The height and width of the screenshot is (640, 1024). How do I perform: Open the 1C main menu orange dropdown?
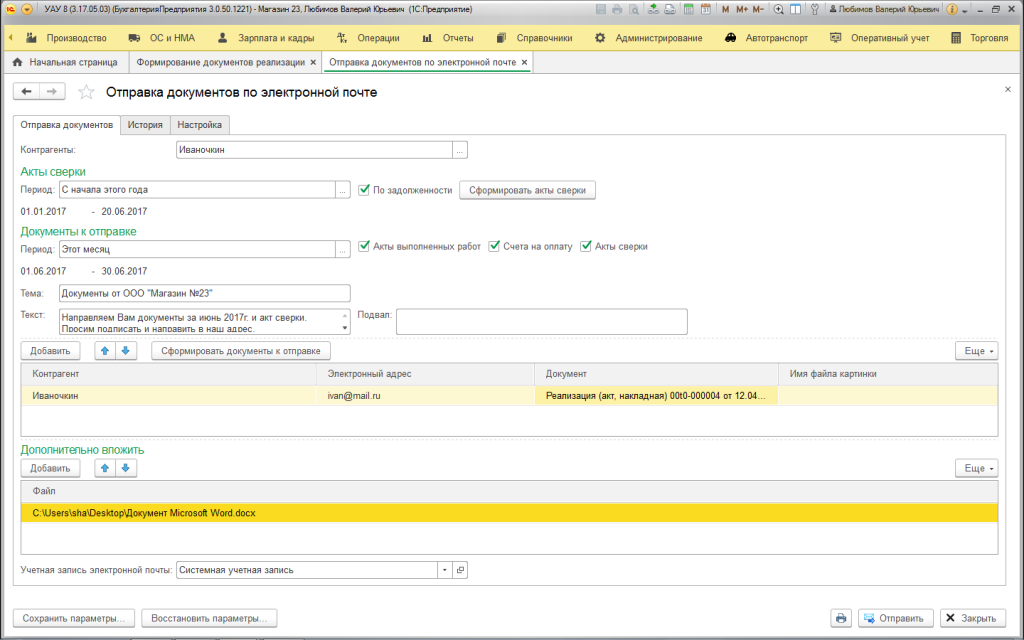[x=27, y=10]
